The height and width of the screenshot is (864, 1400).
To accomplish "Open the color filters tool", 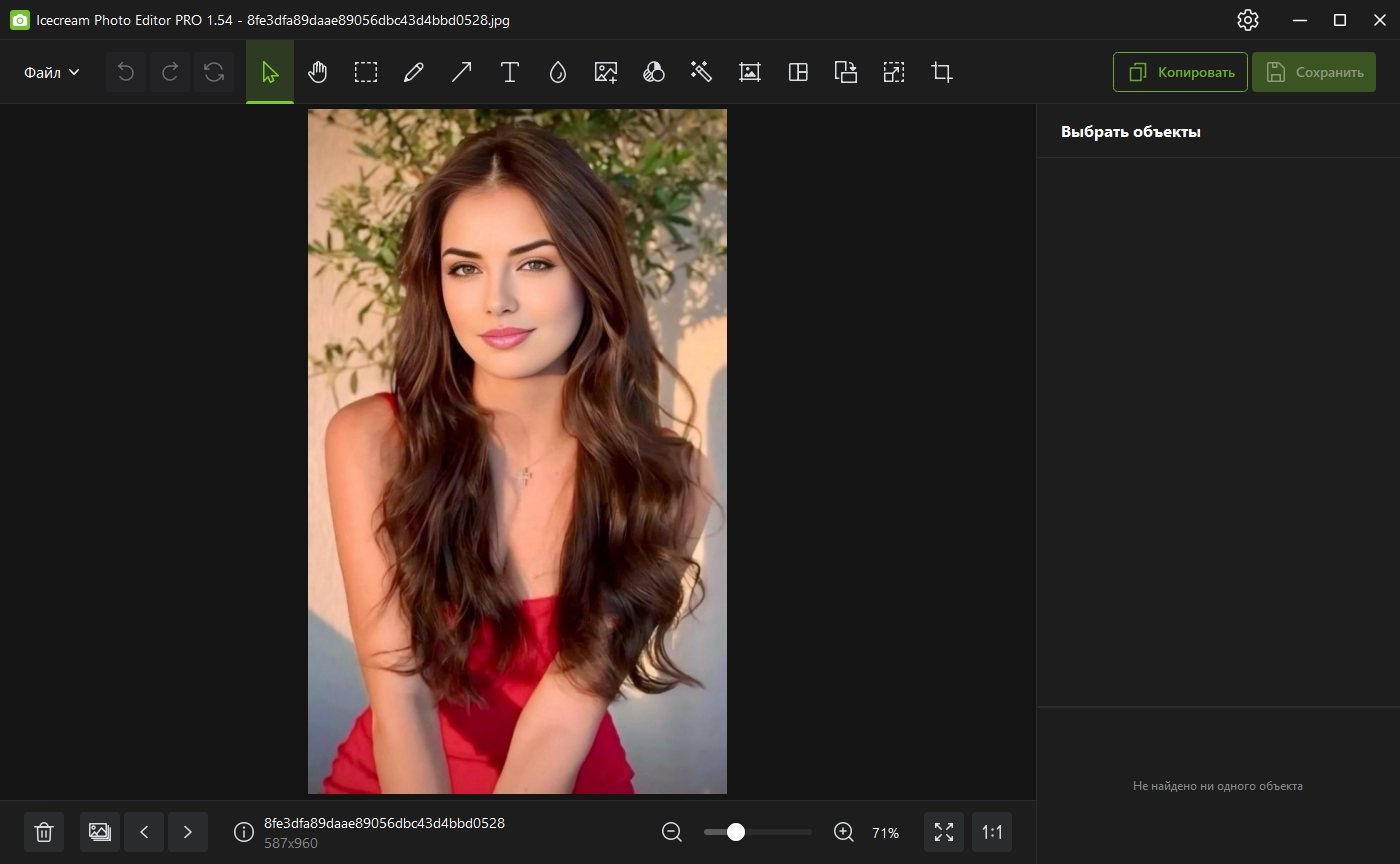I will point(653,72).
